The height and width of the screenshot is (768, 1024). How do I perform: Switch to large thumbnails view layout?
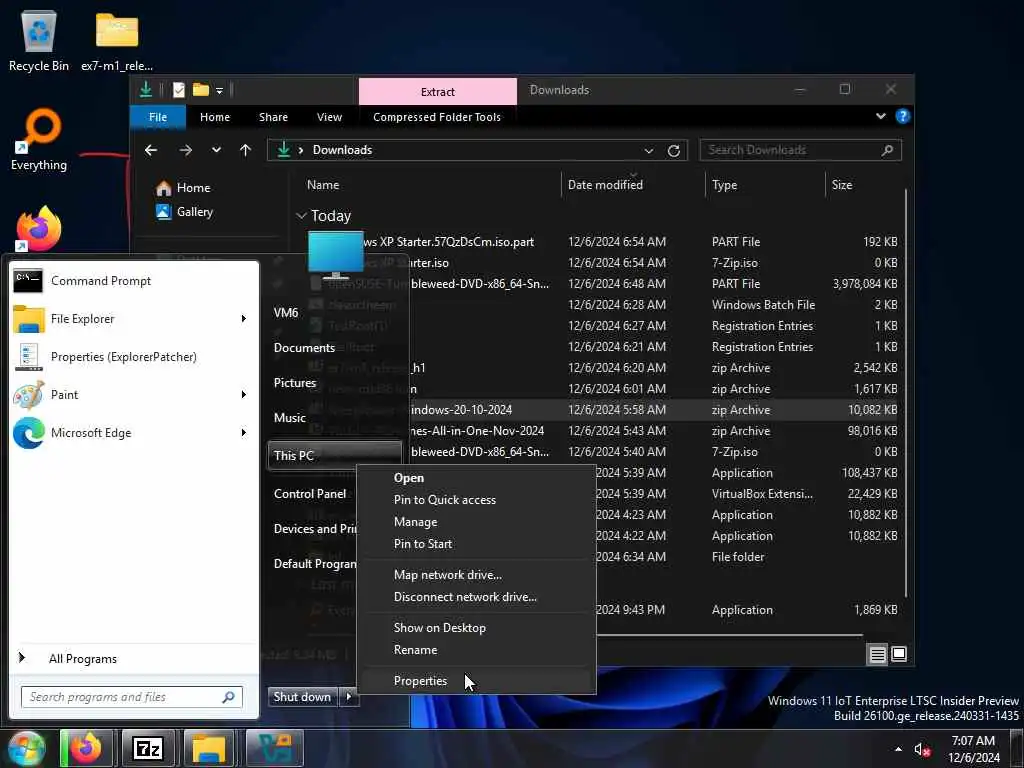tap(899, 654)
